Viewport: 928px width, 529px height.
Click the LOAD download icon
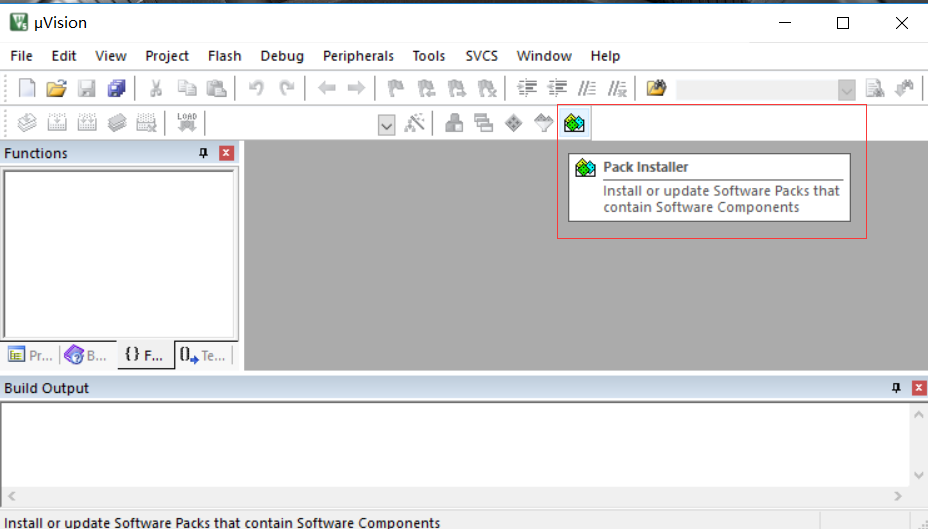point(187,122)
